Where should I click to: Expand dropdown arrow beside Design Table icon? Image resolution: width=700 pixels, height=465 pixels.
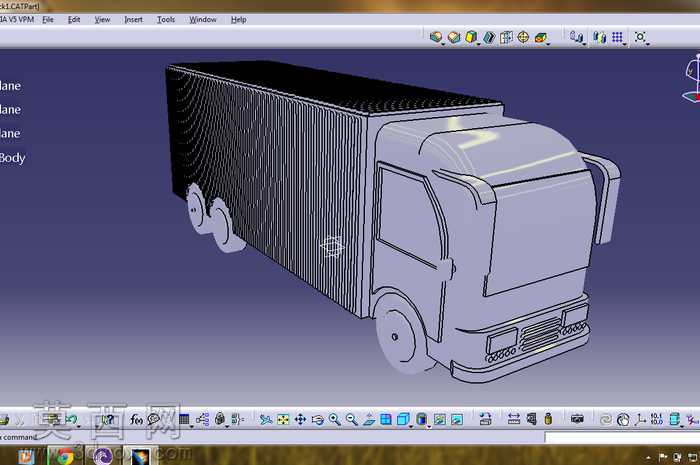(192, 427)
